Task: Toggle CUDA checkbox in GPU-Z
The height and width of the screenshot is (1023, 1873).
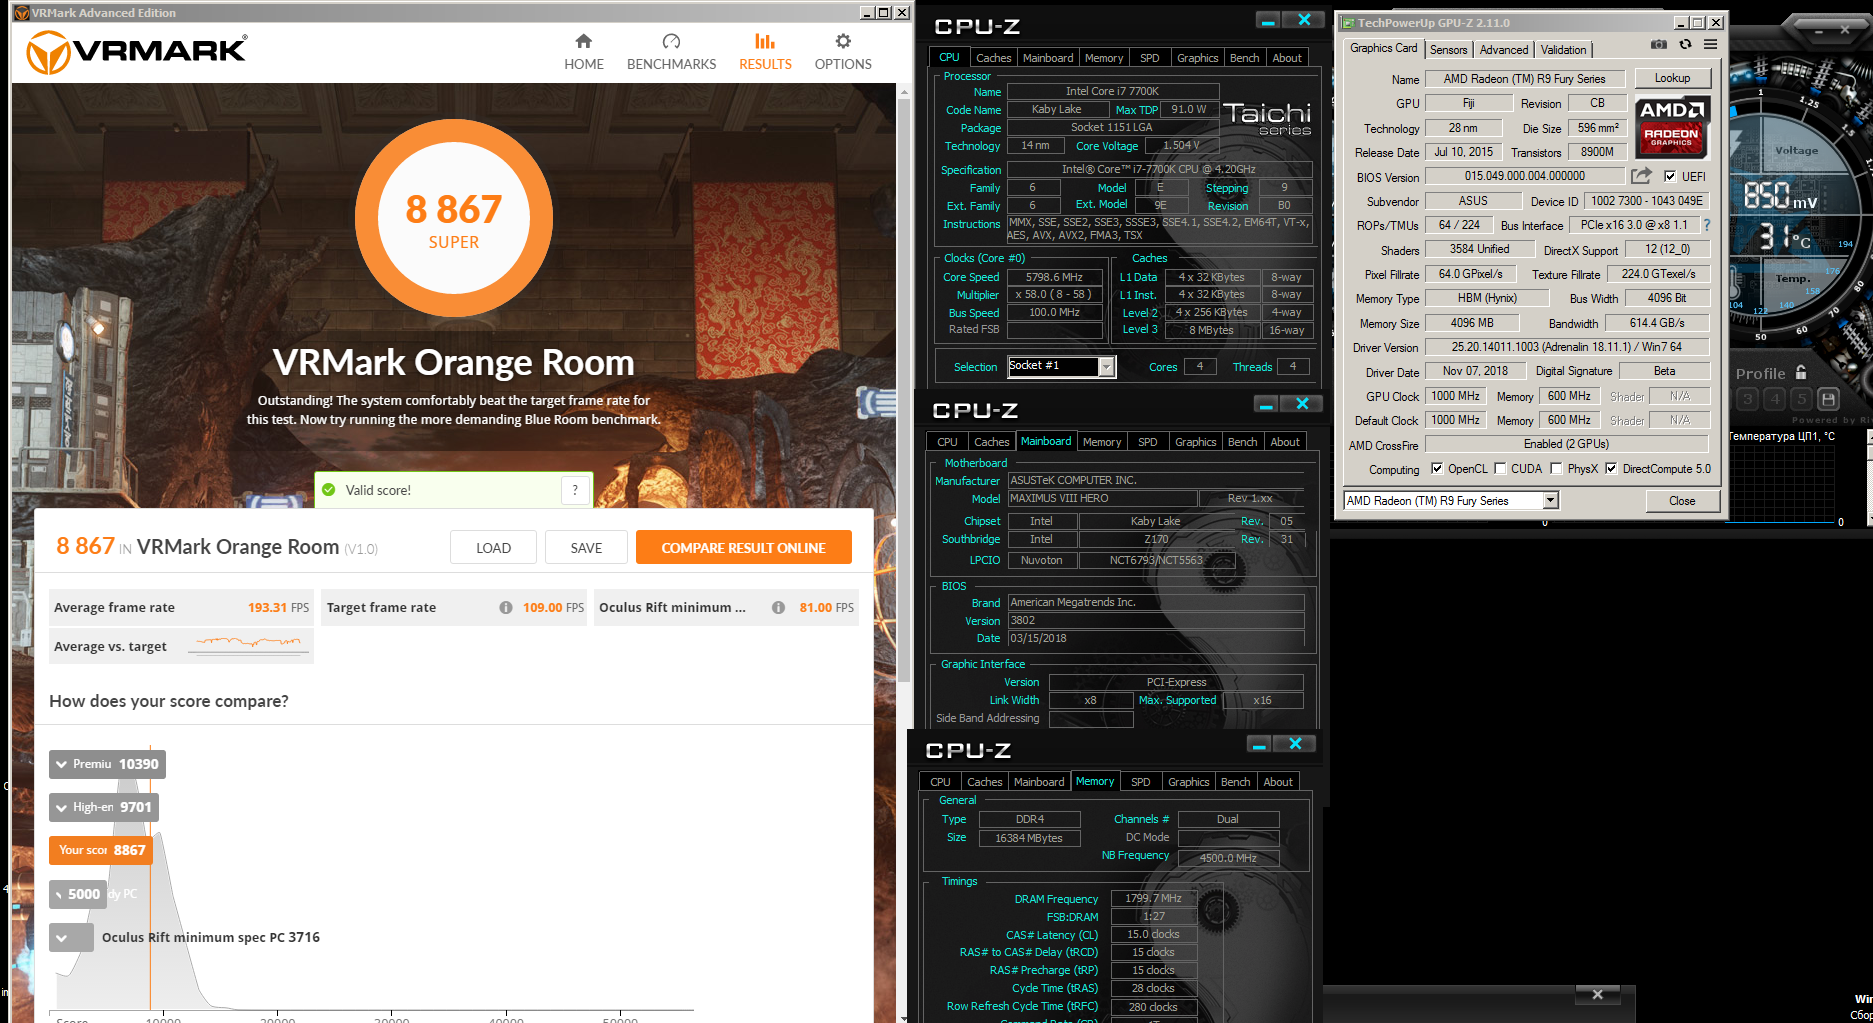Action: pyautogui.click(x=1500, y=468)
